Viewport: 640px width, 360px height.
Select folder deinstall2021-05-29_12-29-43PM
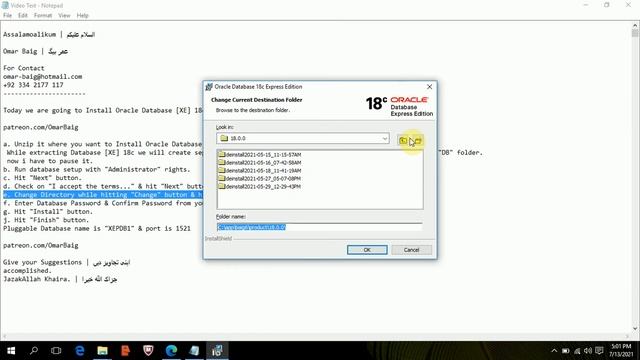click(x=260, y=186)
